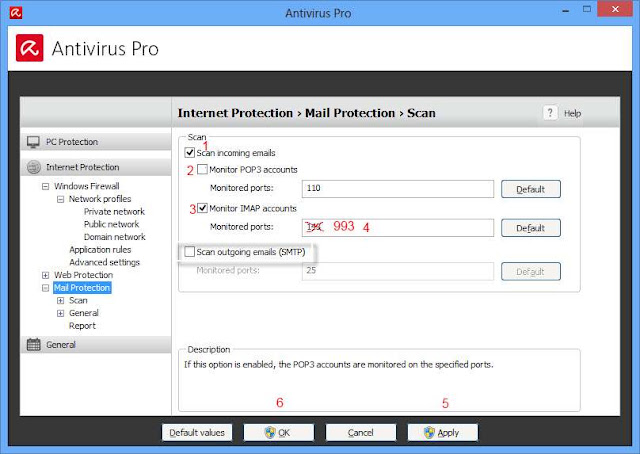Click the Internet Protection globe icon
This screenshot has width=640, height=454.
[33, 167]
